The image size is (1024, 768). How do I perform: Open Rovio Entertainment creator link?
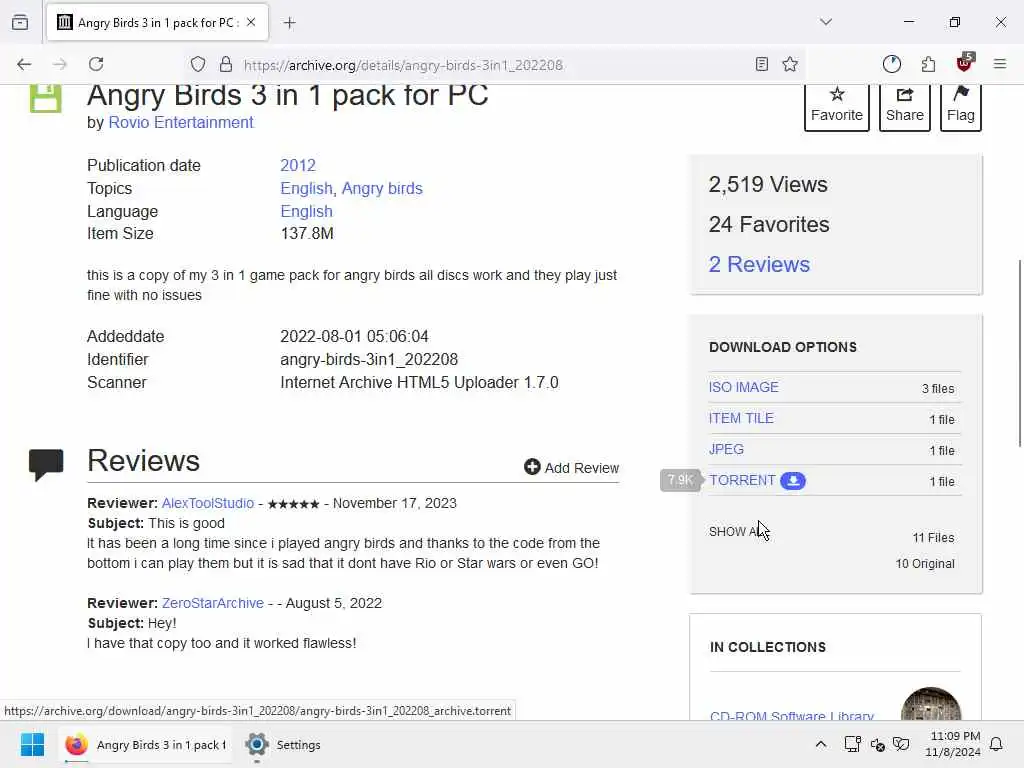[181, 122]
